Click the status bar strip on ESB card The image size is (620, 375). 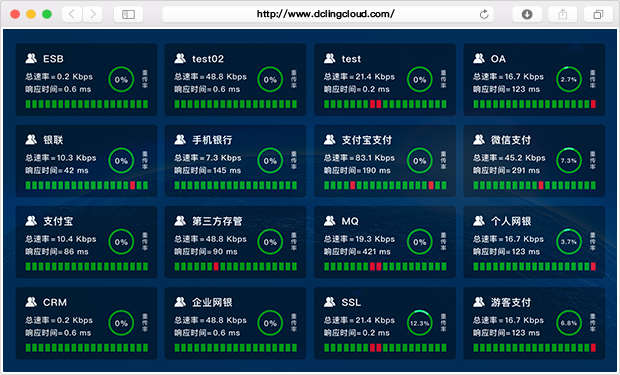click(x=87, y=104)
